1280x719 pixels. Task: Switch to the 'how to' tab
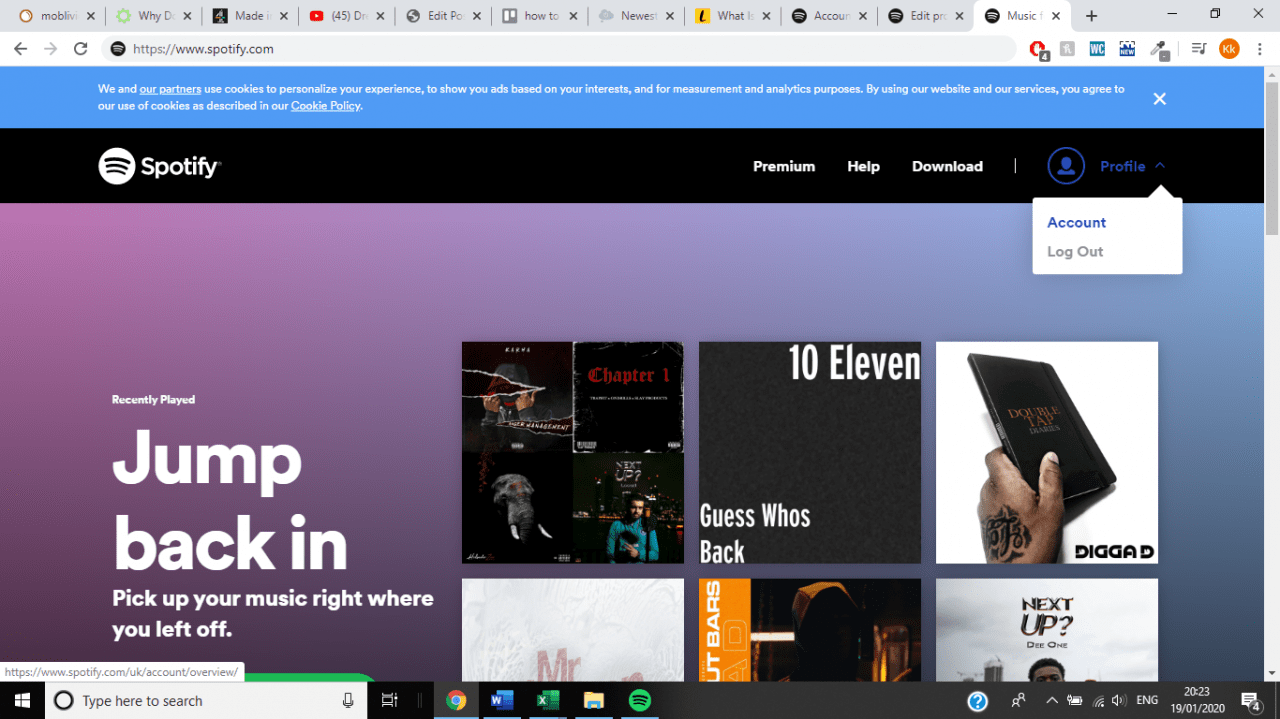tap(538, 16)
